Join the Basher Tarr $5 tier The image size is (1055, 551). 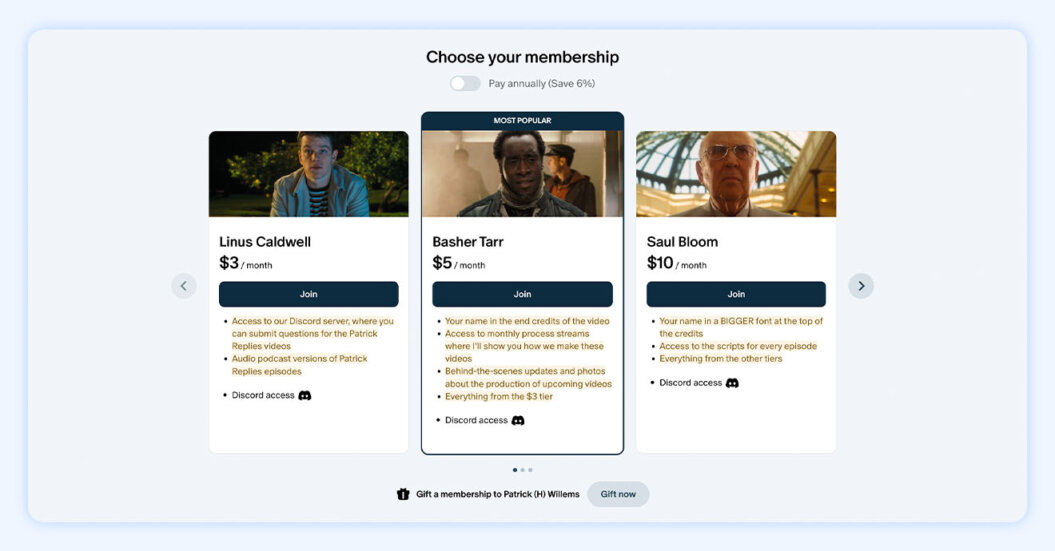[x=522, y=294]
